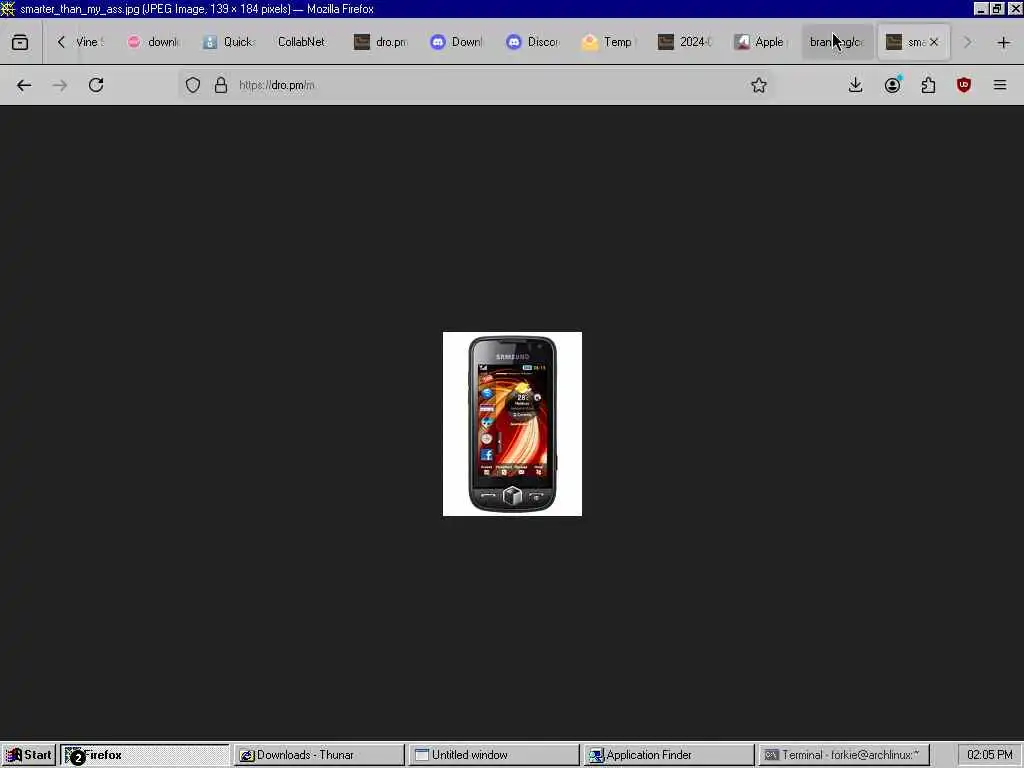Switch to the Vine tab
The height and width of the screenshot is (768, 1024).
[x=89, y=42]
